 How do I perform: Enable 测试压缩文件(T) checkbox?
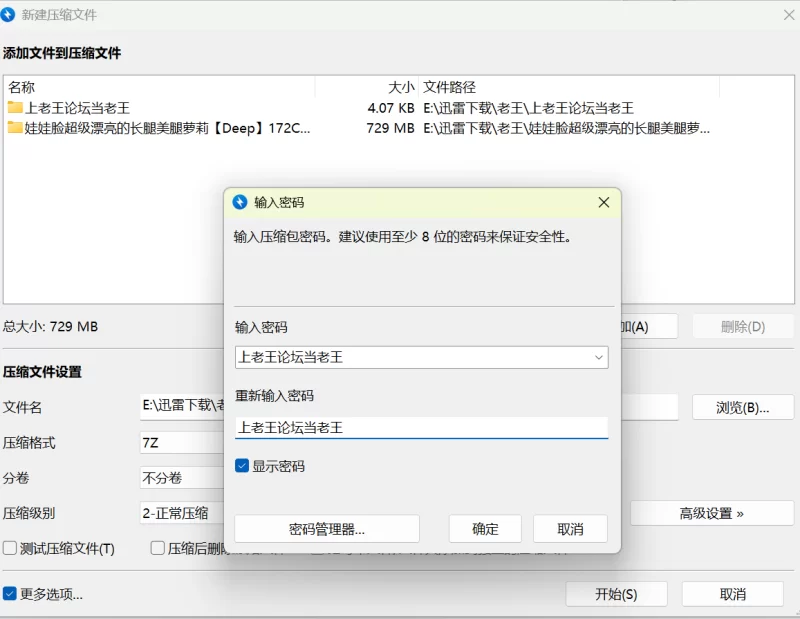pos(10,548)
